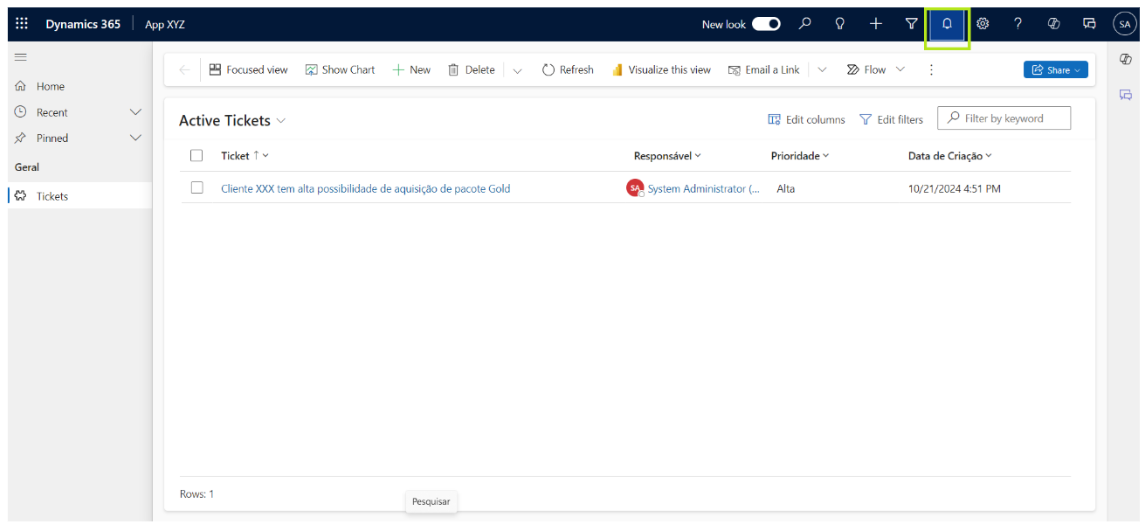
Task: Open the Cliente XXX ticket link
Action: pos(365,188)
